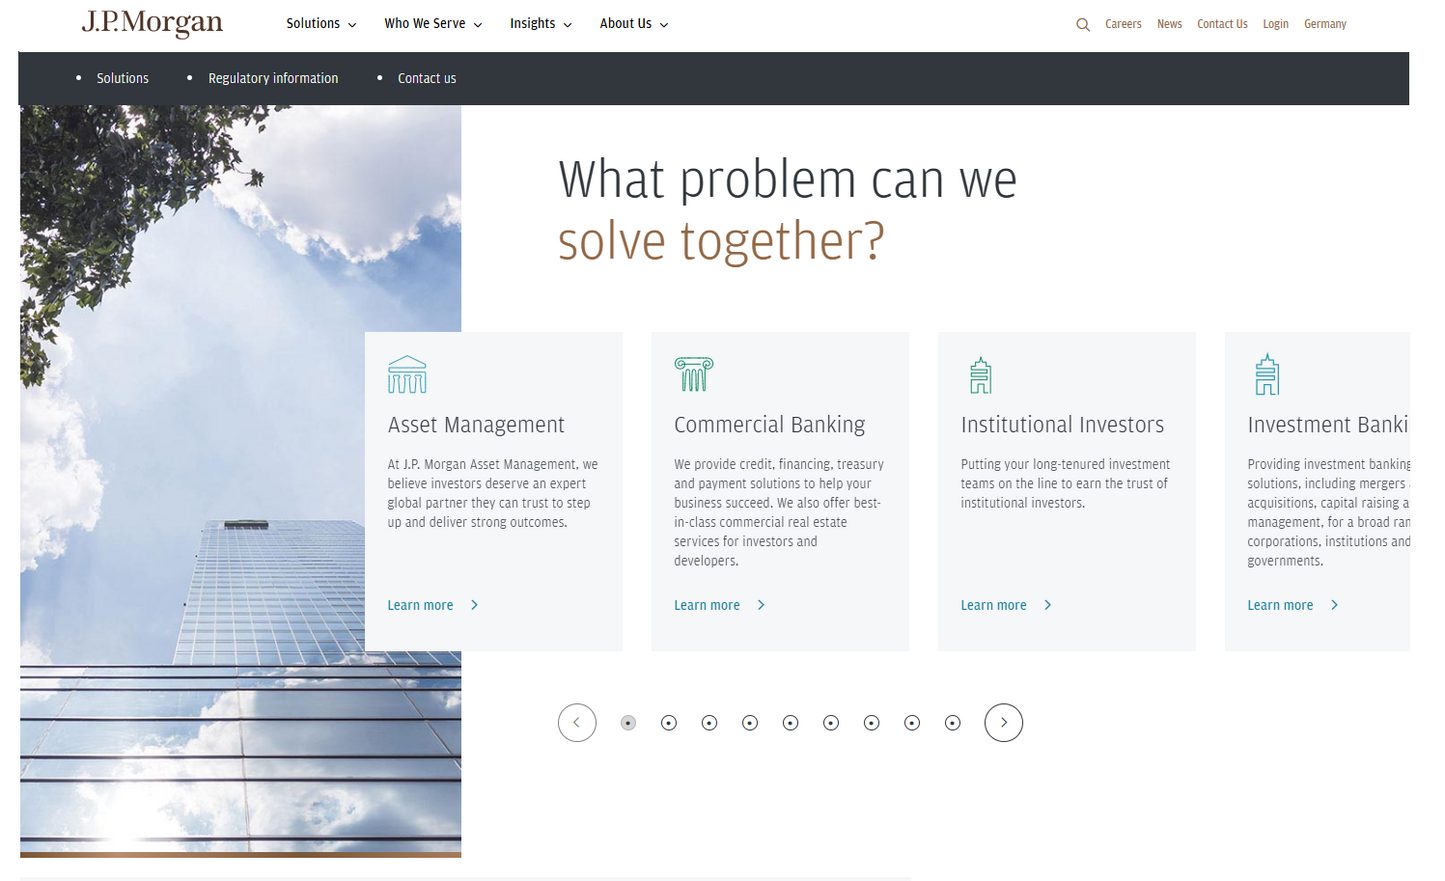
Task: Expand the Solutions dropdown menu
Action: tap(321, 23)
